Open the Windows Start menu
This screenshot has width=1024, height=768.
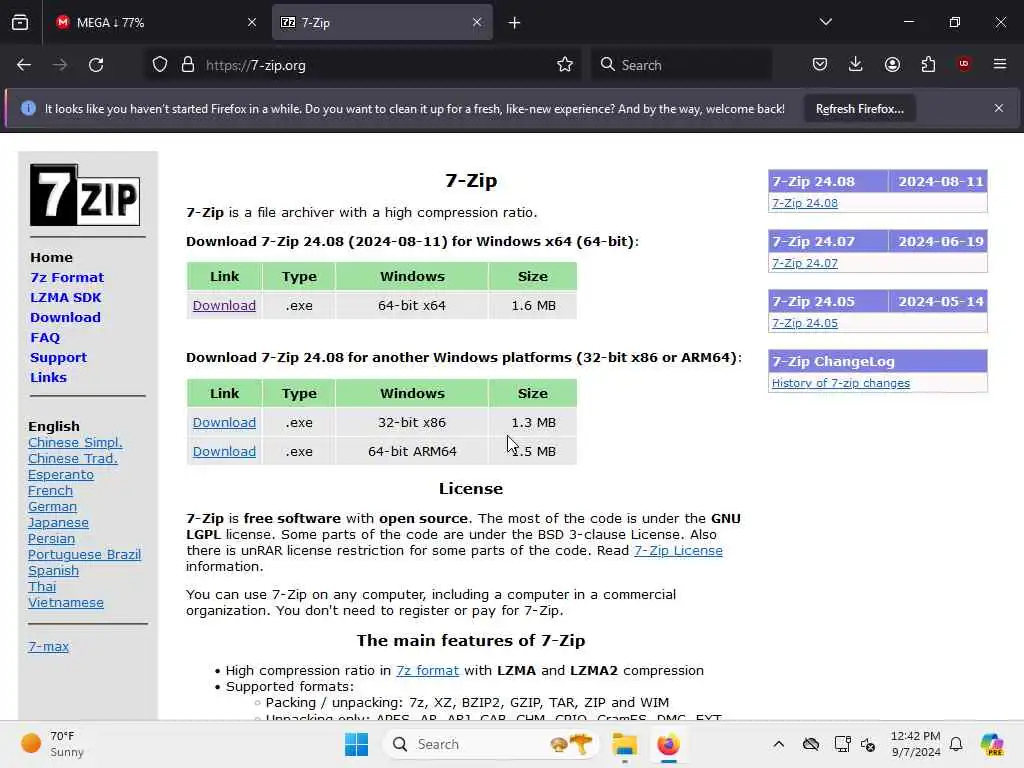point(357,744)
